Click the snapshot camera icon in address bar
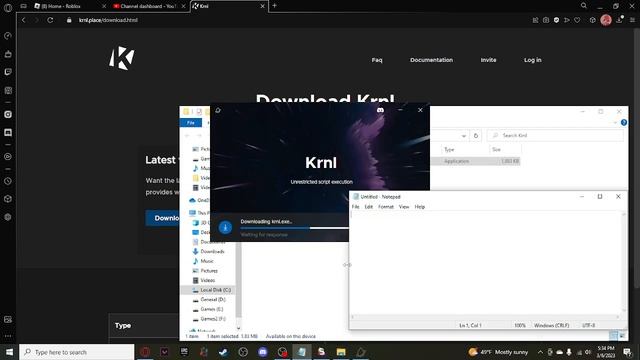The height and width of the screenshot is (360, 640). point(546,20)
